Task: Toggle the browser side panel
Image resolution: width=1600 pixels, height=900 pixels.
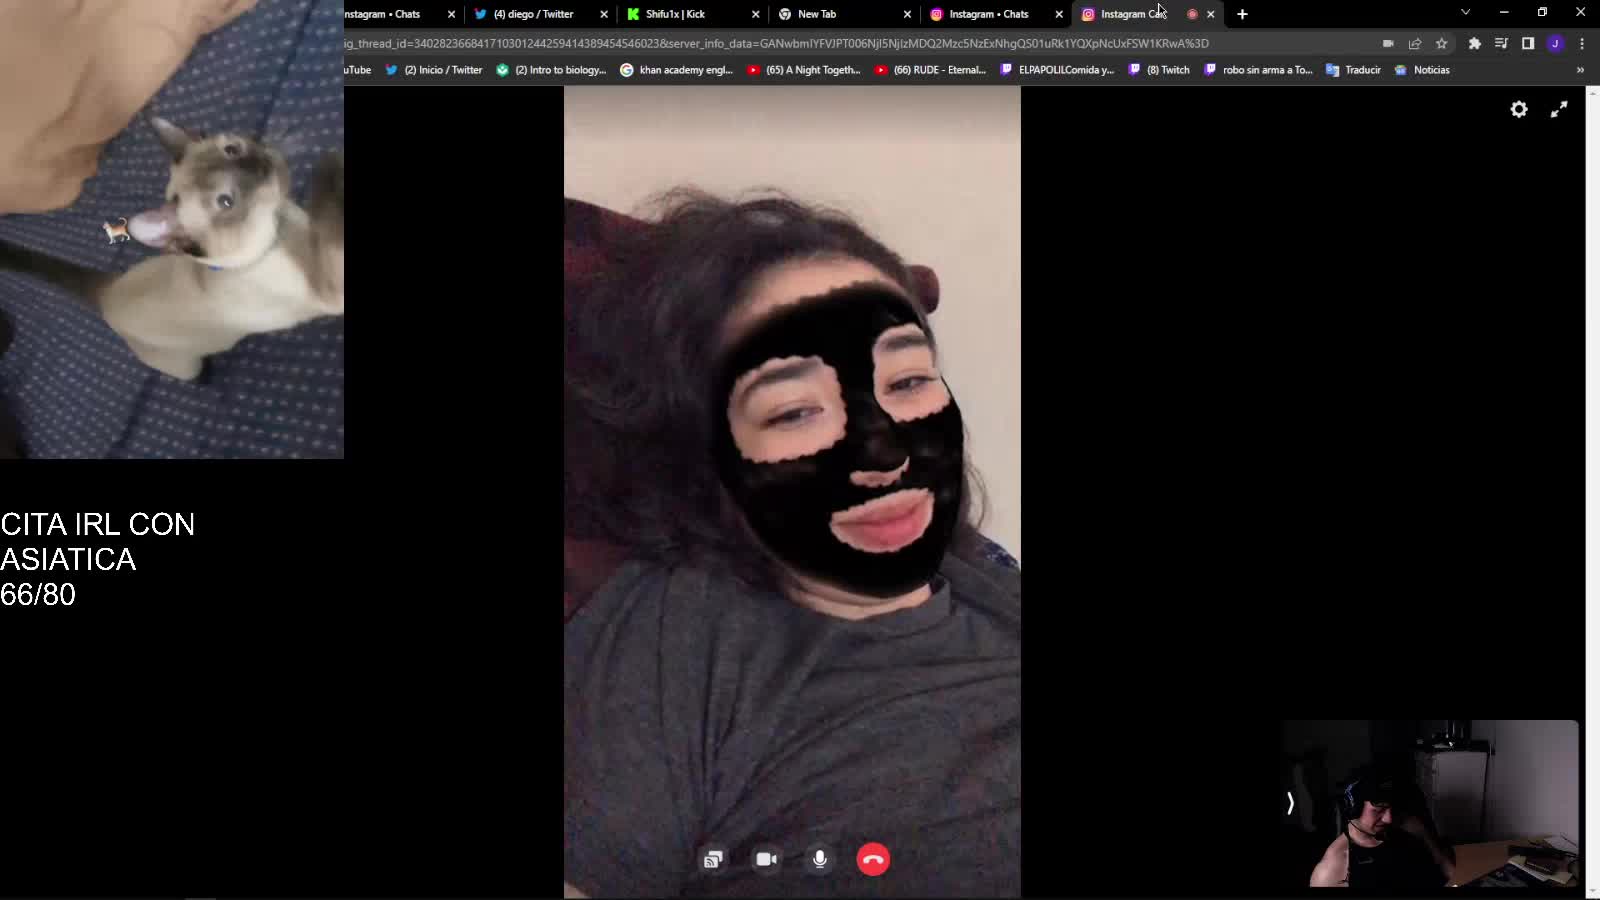Action: (x=1528, y=44)
